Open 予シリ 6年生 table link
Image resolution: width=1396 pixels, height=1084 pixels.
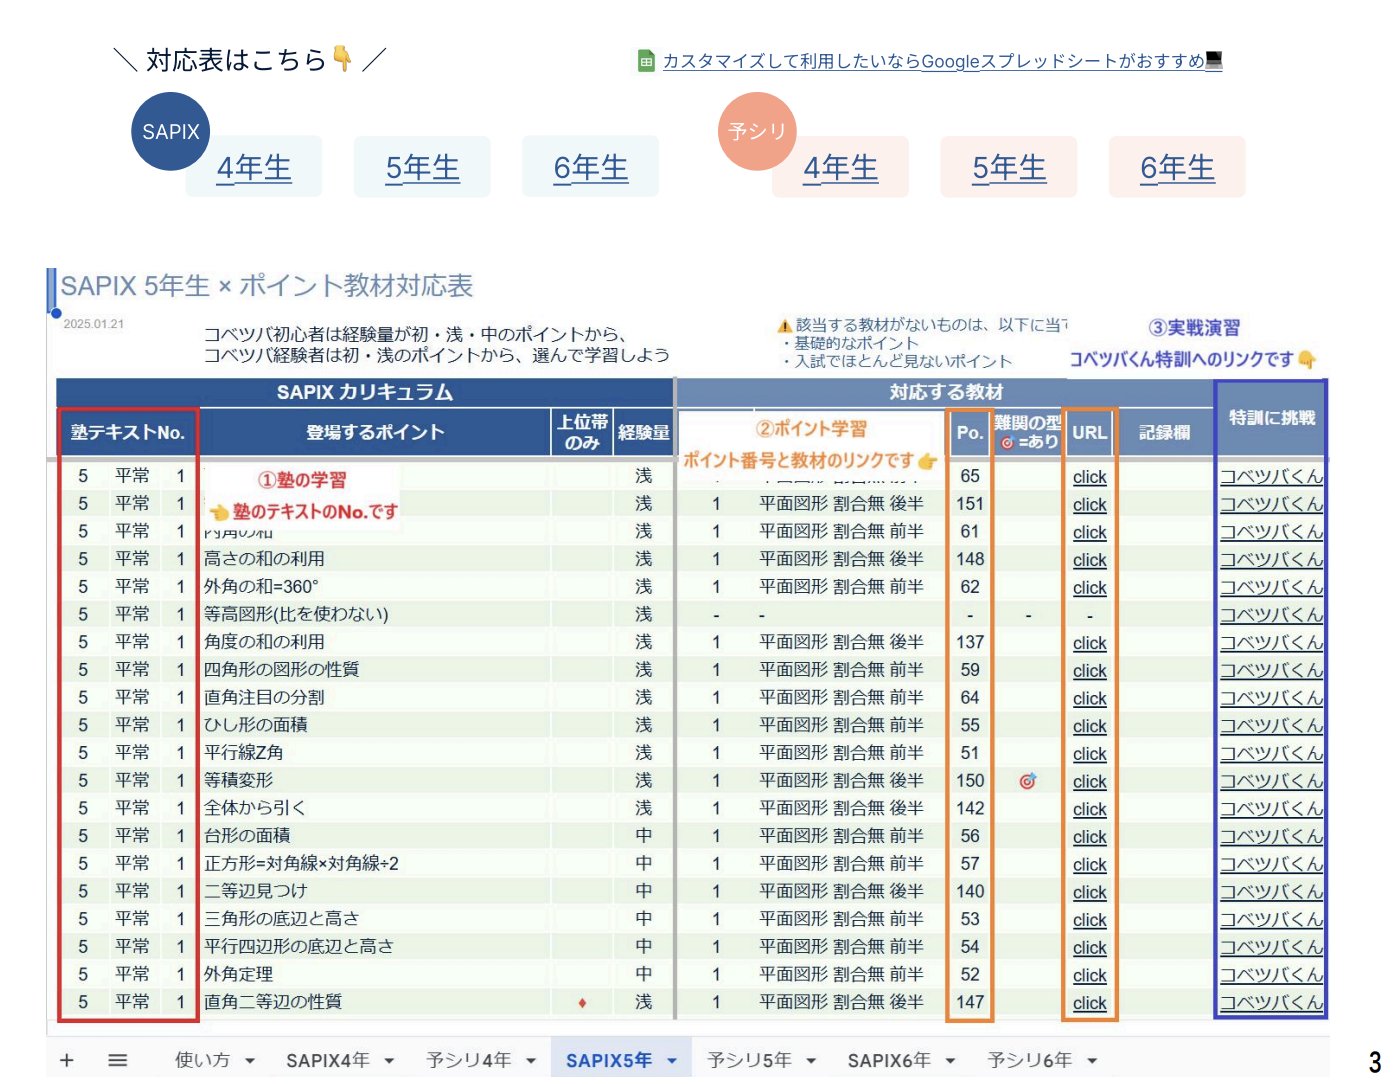(x=1177, y=167)
